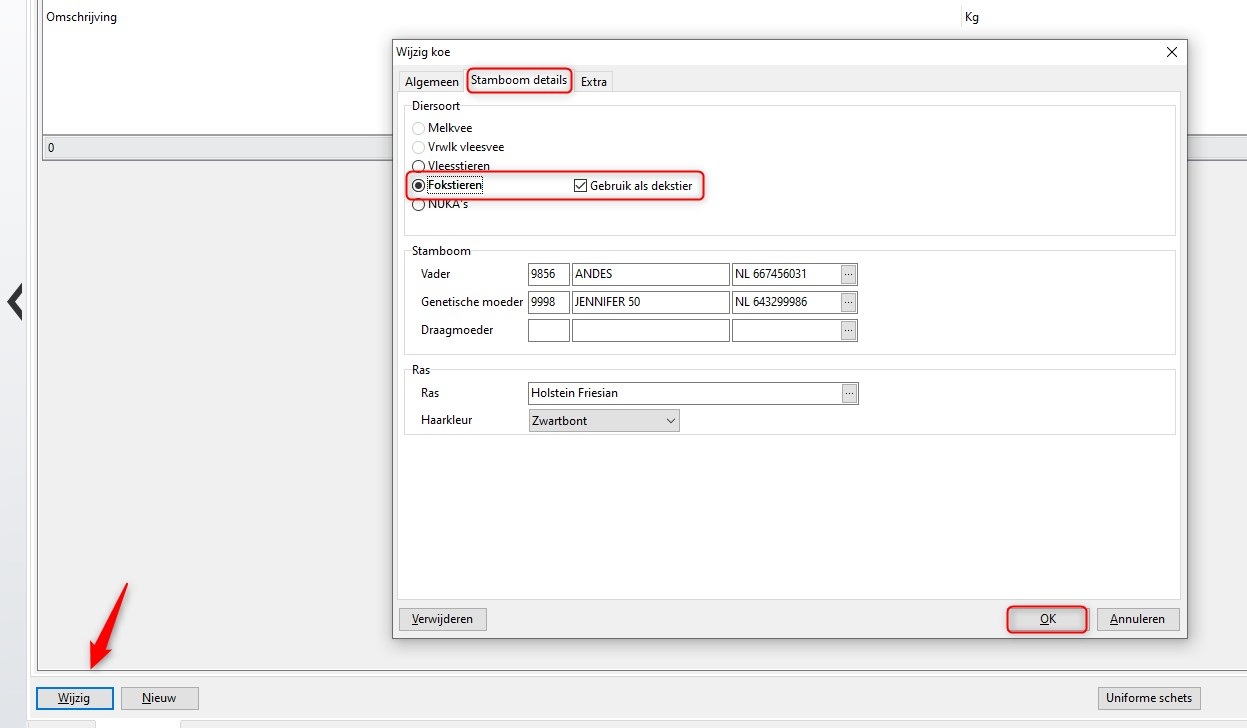Viewport: 1247px width, 728px height.
Task: Collapse side panel with left arrow
Action: [15, 301]
